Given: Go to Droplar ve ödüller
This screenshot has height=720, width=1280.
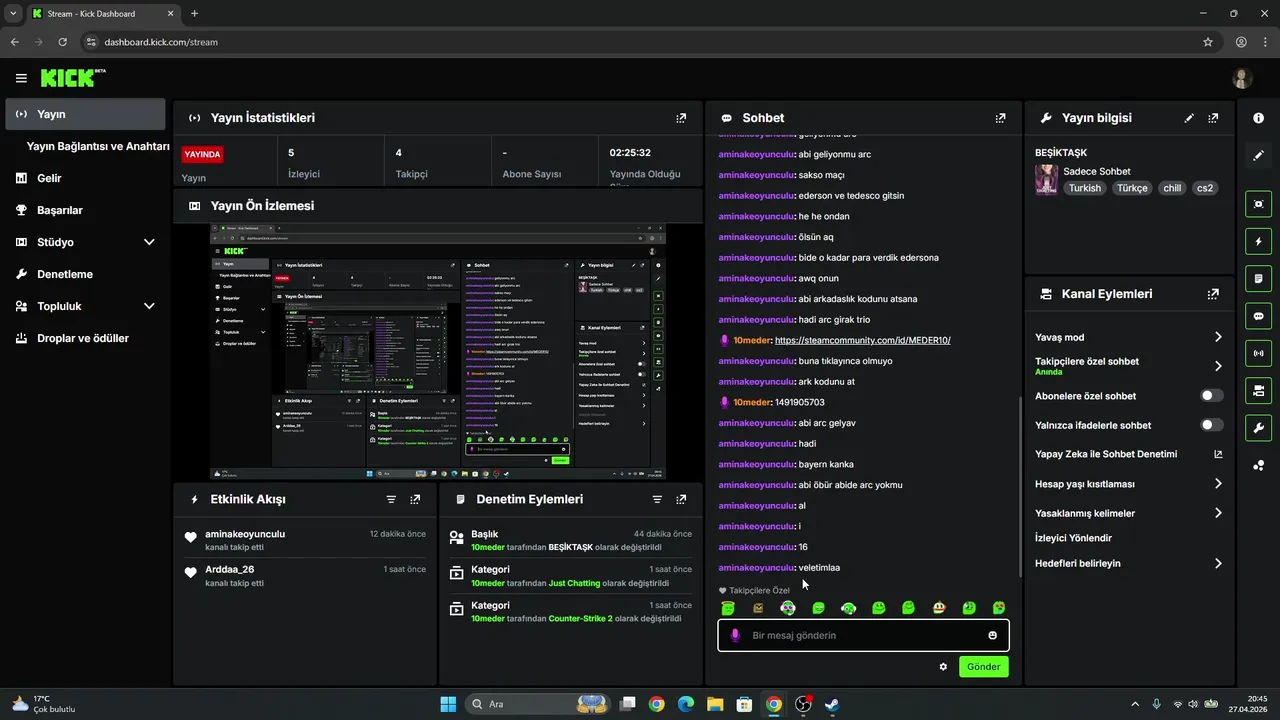Looking at the screenshot, I should (85, 338).
